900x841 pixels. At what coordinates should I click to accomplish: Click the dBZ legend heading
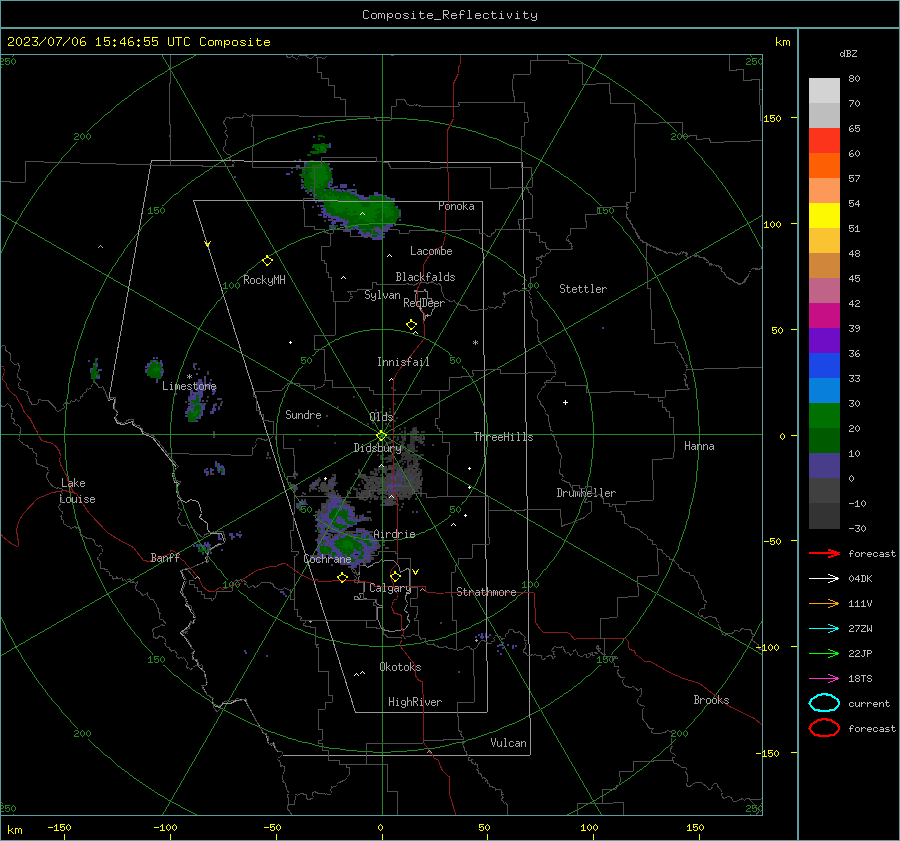coord(848,53)
